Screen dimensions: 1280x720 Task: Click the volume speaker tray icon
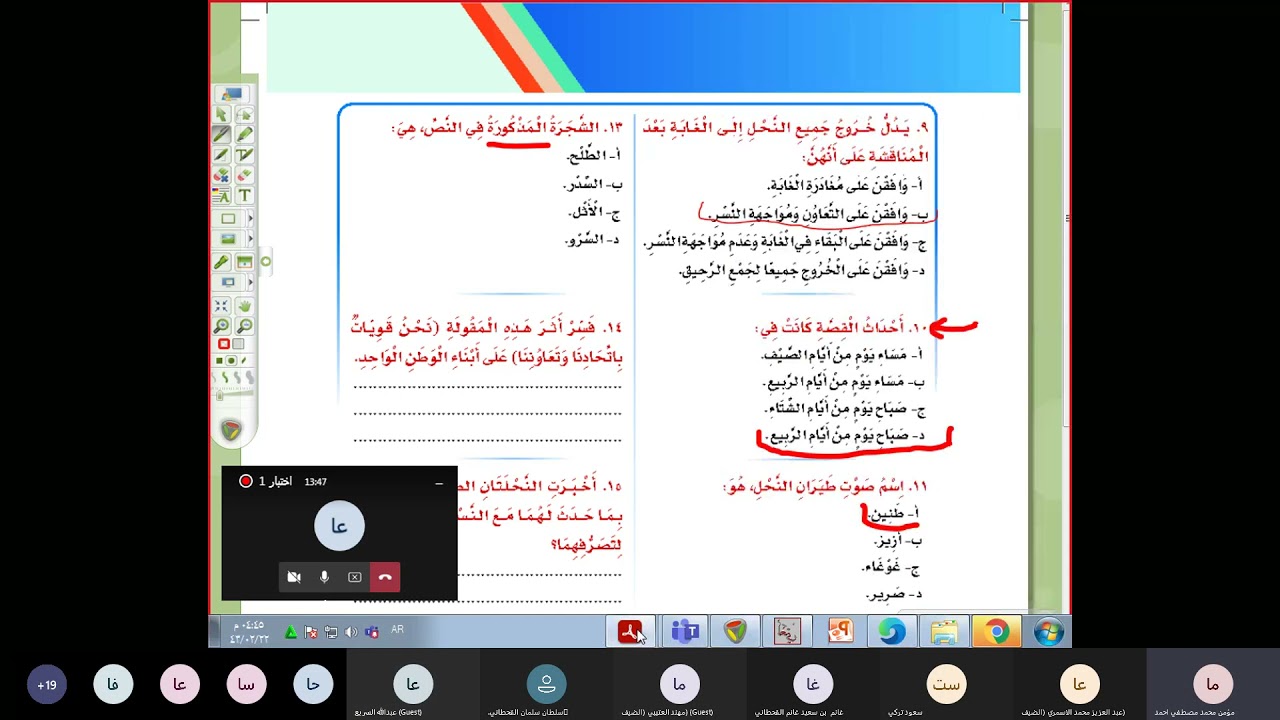coord(351,632)
